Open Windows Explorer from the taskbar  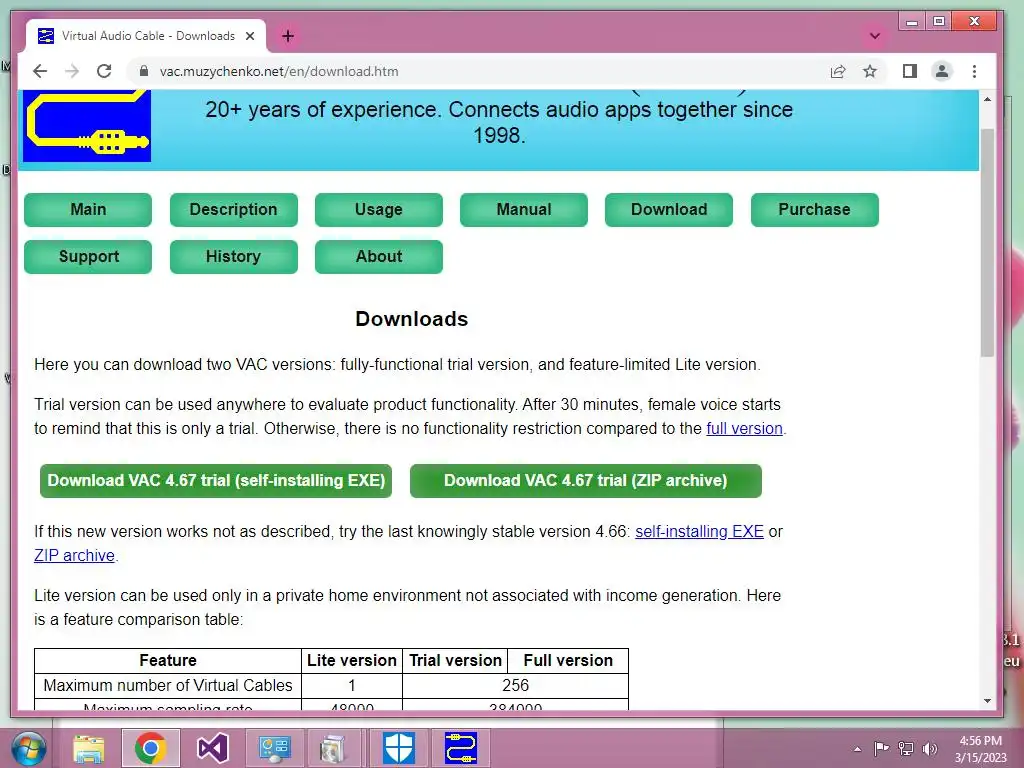point(89,748)
